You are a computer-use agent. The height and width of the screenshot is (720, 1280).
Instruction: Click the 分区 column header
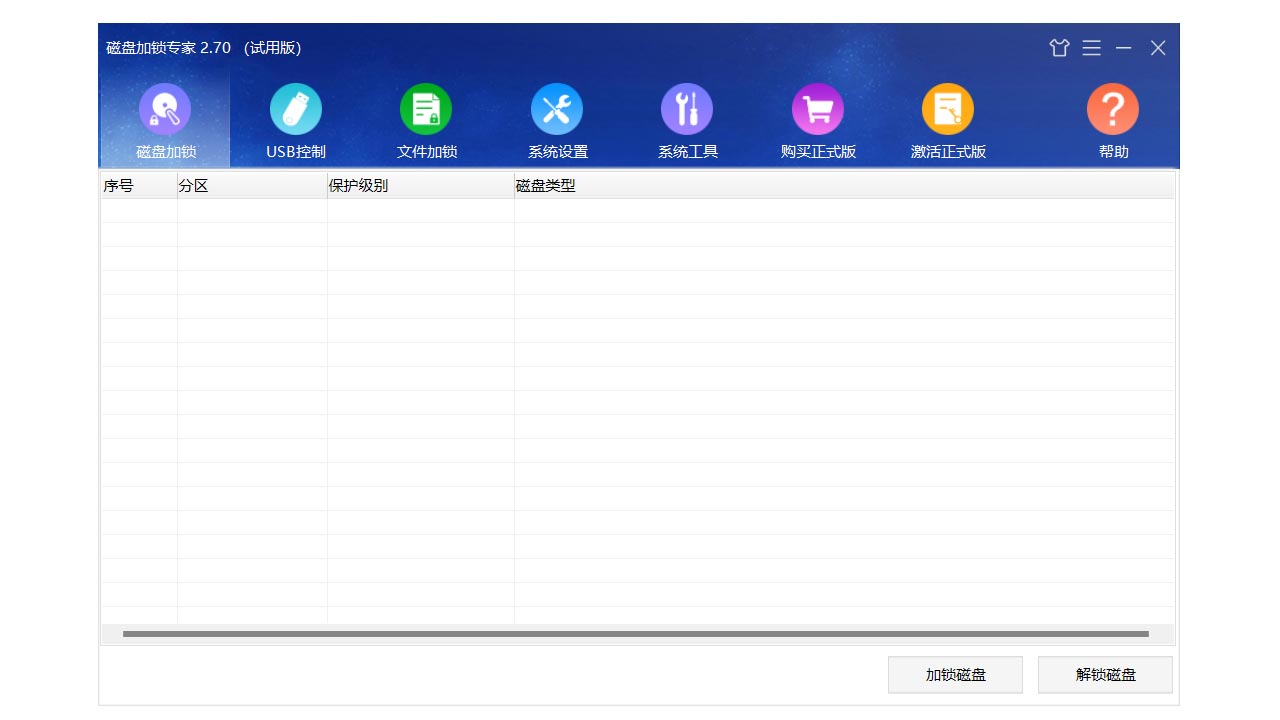pyautogui.click(x=252, y=186)
